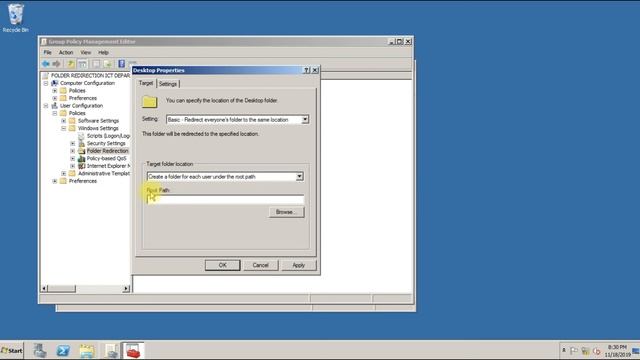The width and height of the screenshot is (640, 360).
Task: Expand the Software Settings node
Action: pyautogui.click(x=64, y=121)
